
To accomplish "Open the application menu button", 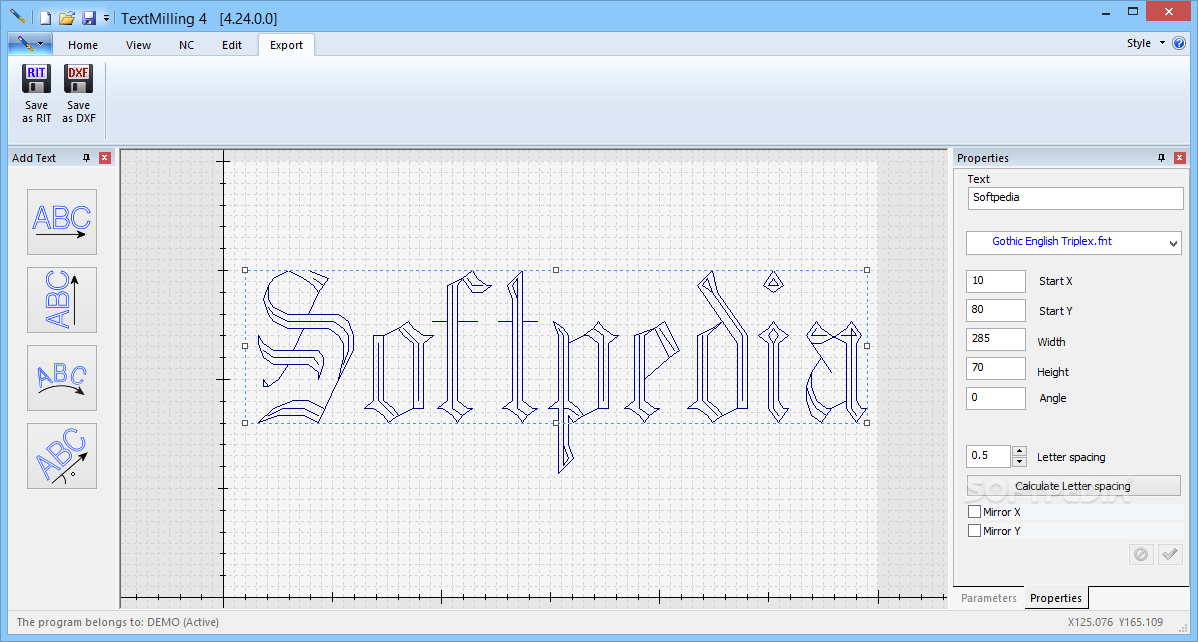I will pyautogui.click(x=31, y=44).
